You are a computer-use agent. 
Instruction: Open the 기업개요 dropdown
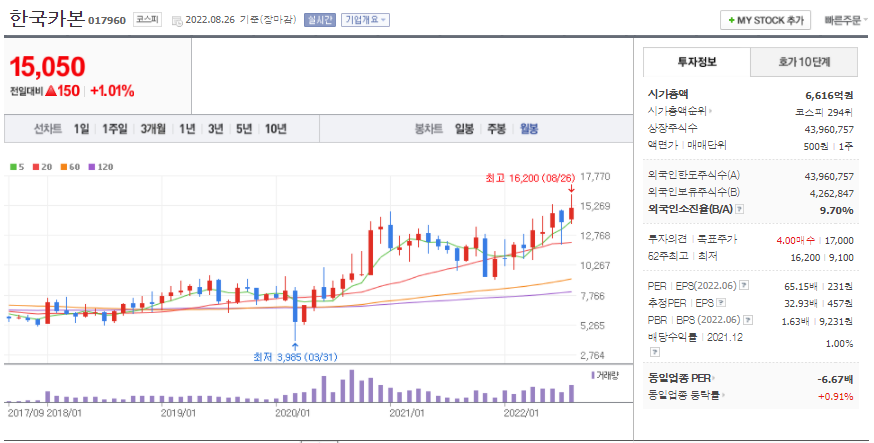(x=365, y=20)
